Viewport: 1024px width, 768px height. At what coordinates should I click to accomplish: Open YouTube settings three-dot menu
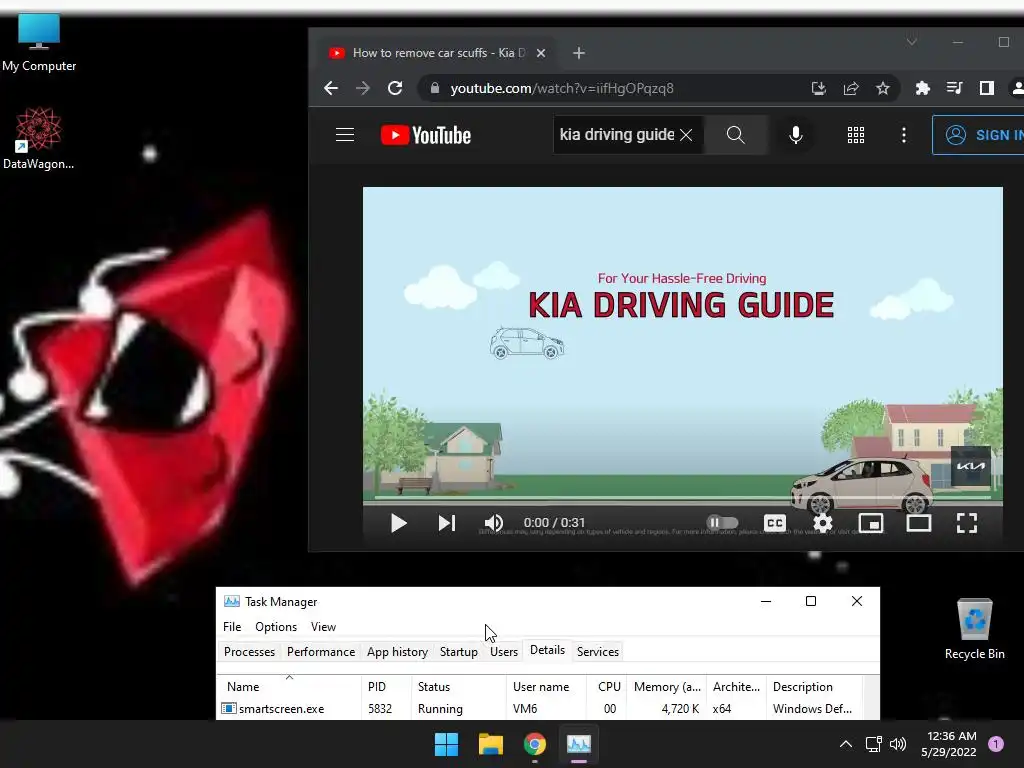click(x=904, y=135)
